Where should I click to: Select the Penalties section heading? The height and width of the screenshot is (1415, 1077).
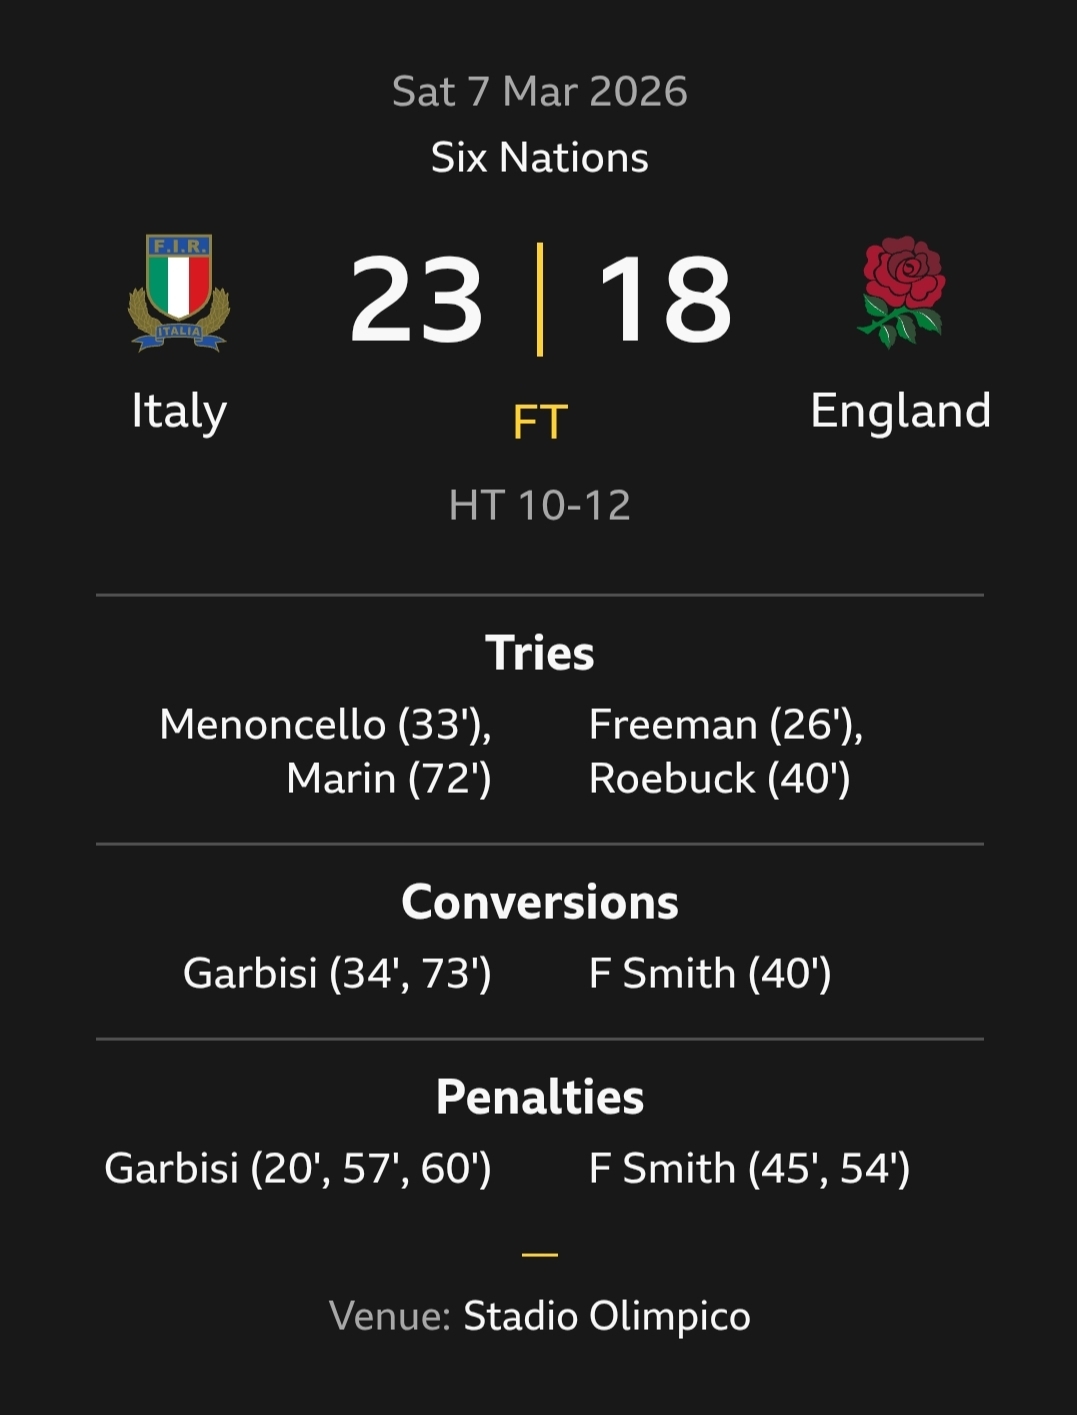tap(539, 1097)
